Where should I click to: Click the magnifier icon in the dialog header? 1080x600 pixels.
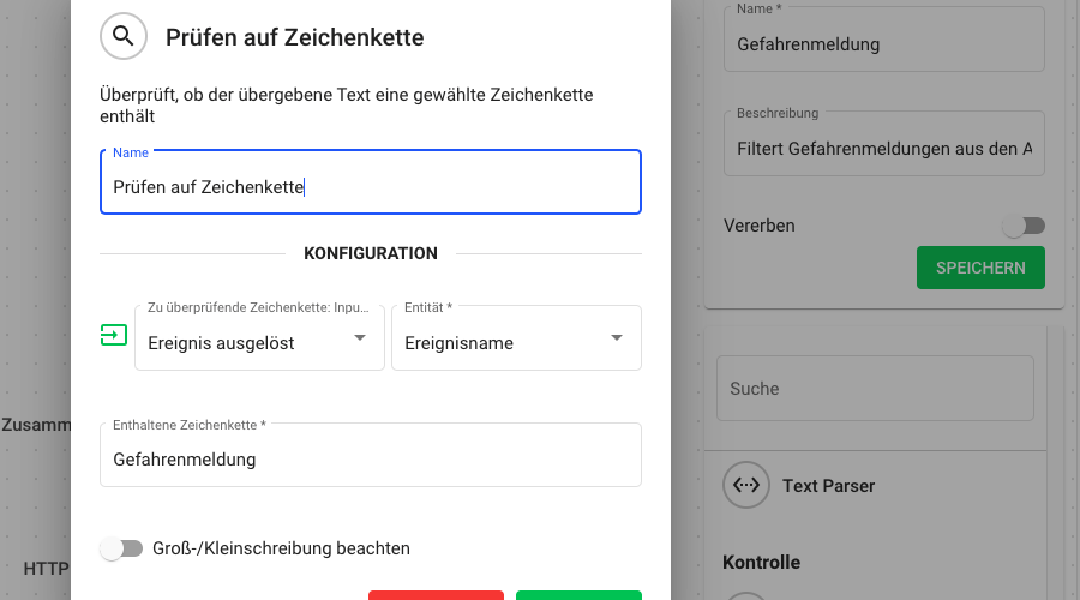(123, 35)
